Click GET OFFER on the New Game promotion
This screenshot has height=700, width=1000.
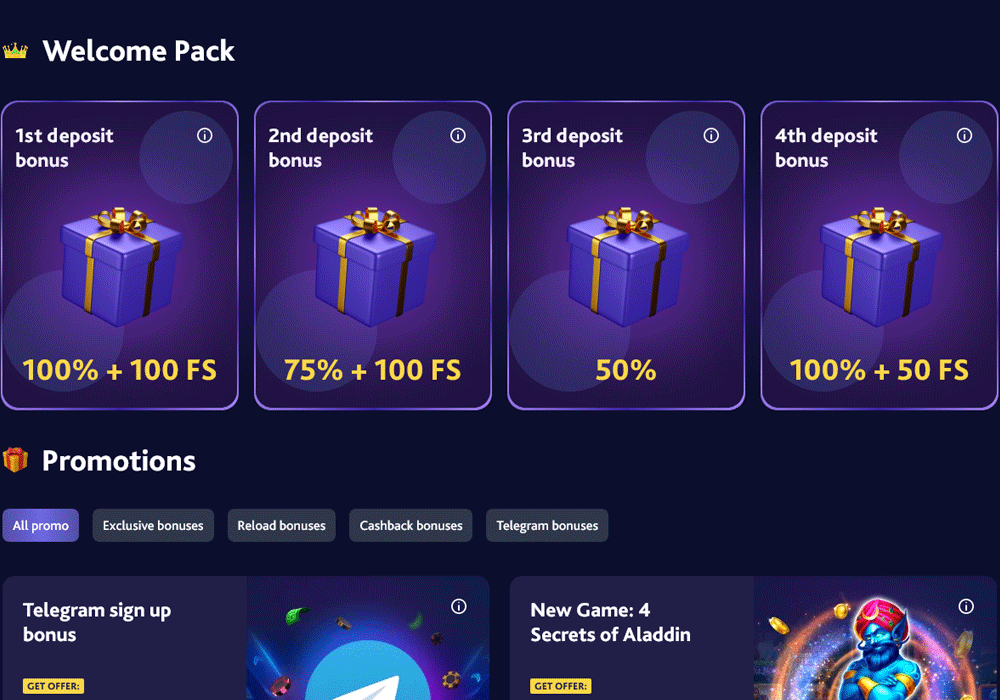pos(561,686)
